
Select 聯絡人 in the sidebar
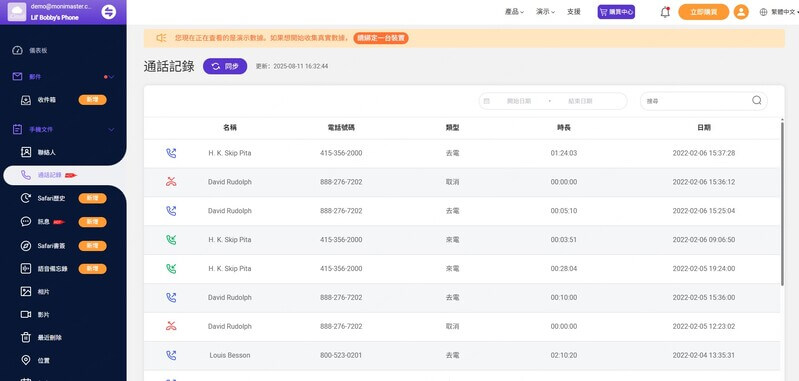point(46,152)
